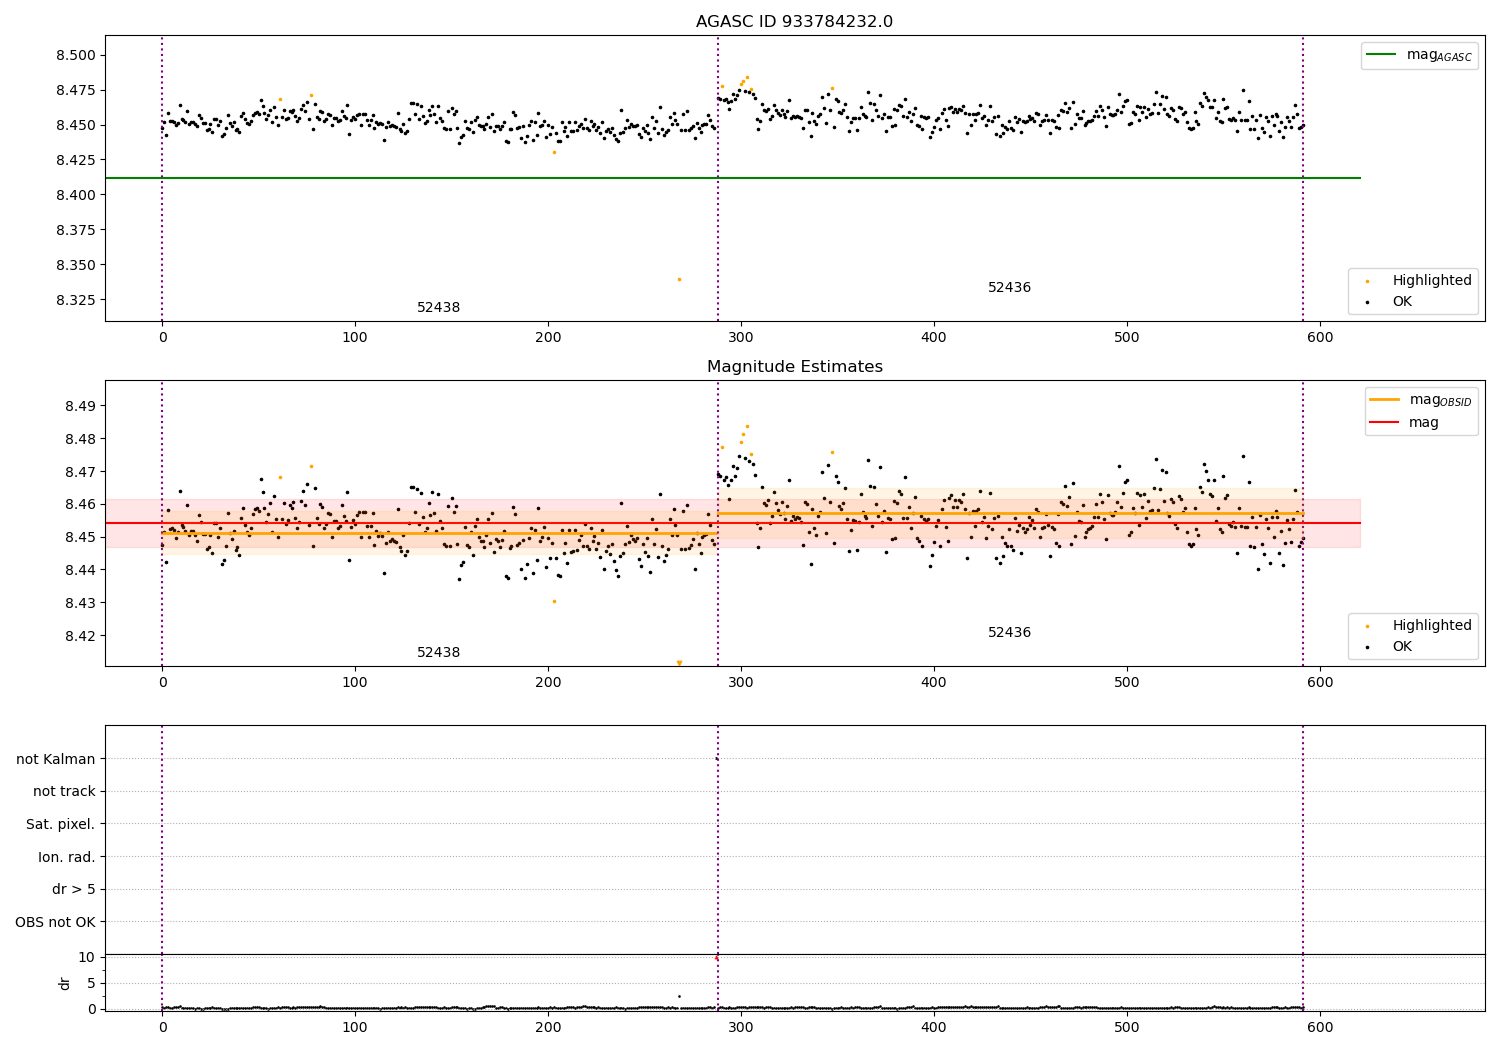Image resolution: width=1500 pixels, height=1050 pixels.
Task: Click the 52438 observation label in the top plot
Action: click(438, 308)
